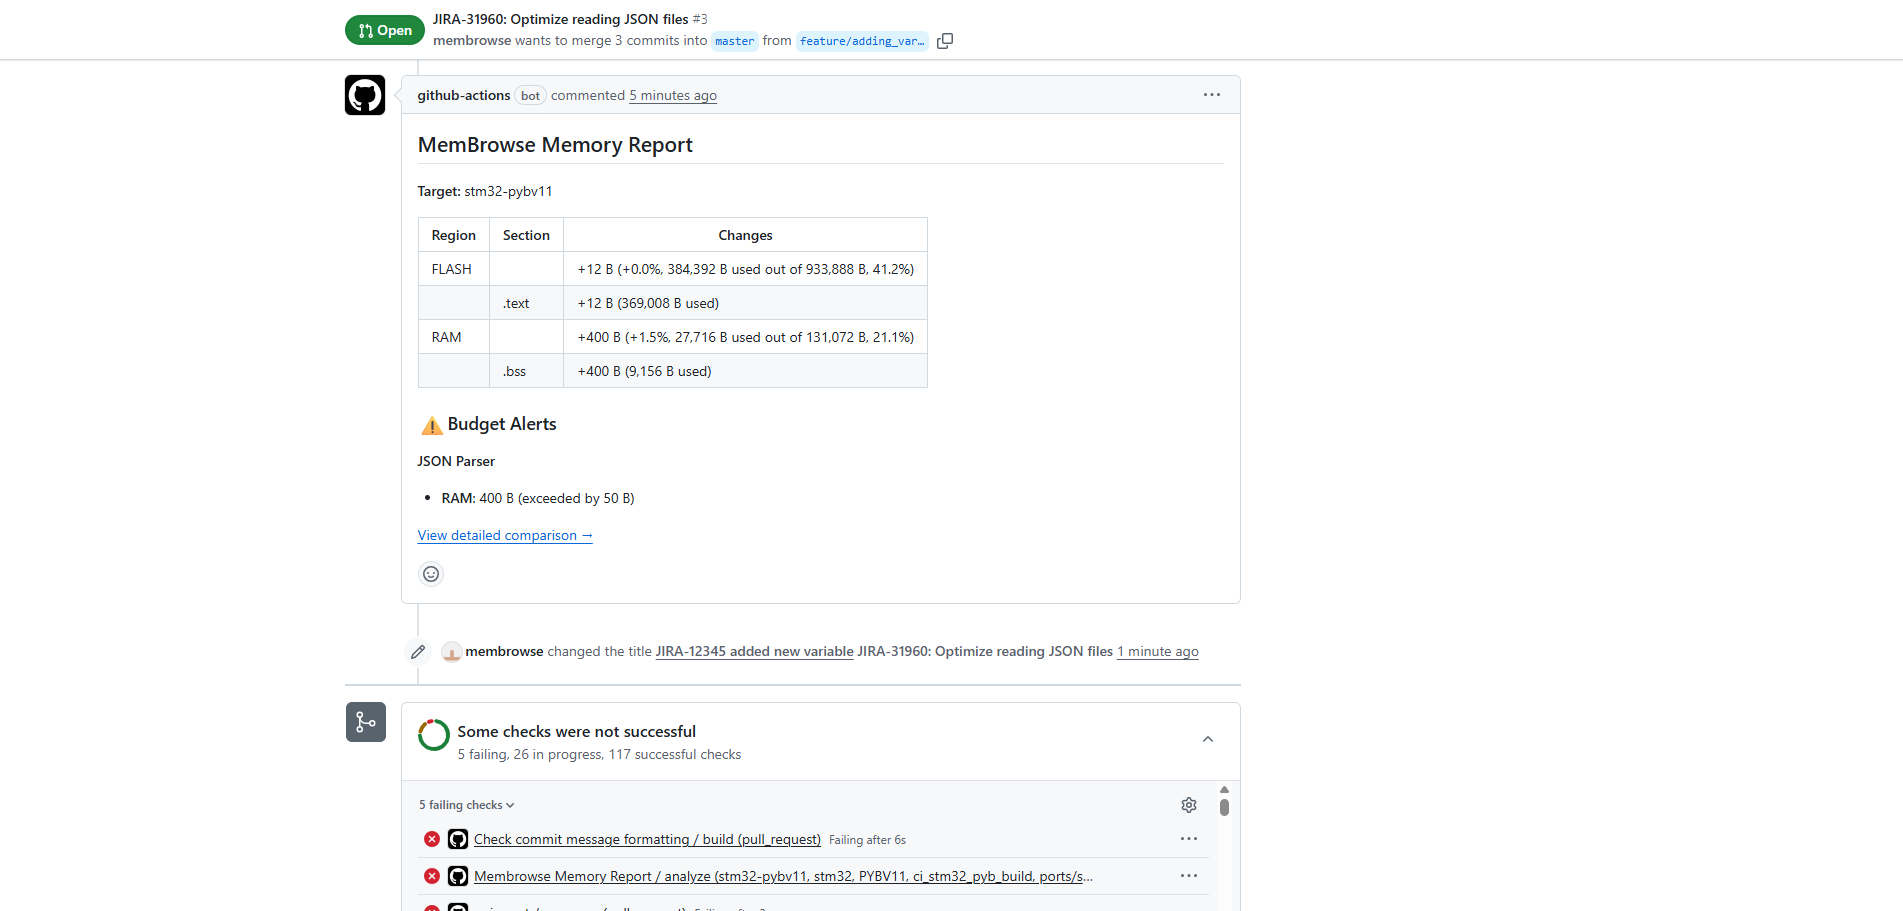Open the feature/adding_var branch link
The width and height of the screenshot is (1903, 911).
[862, 41]
